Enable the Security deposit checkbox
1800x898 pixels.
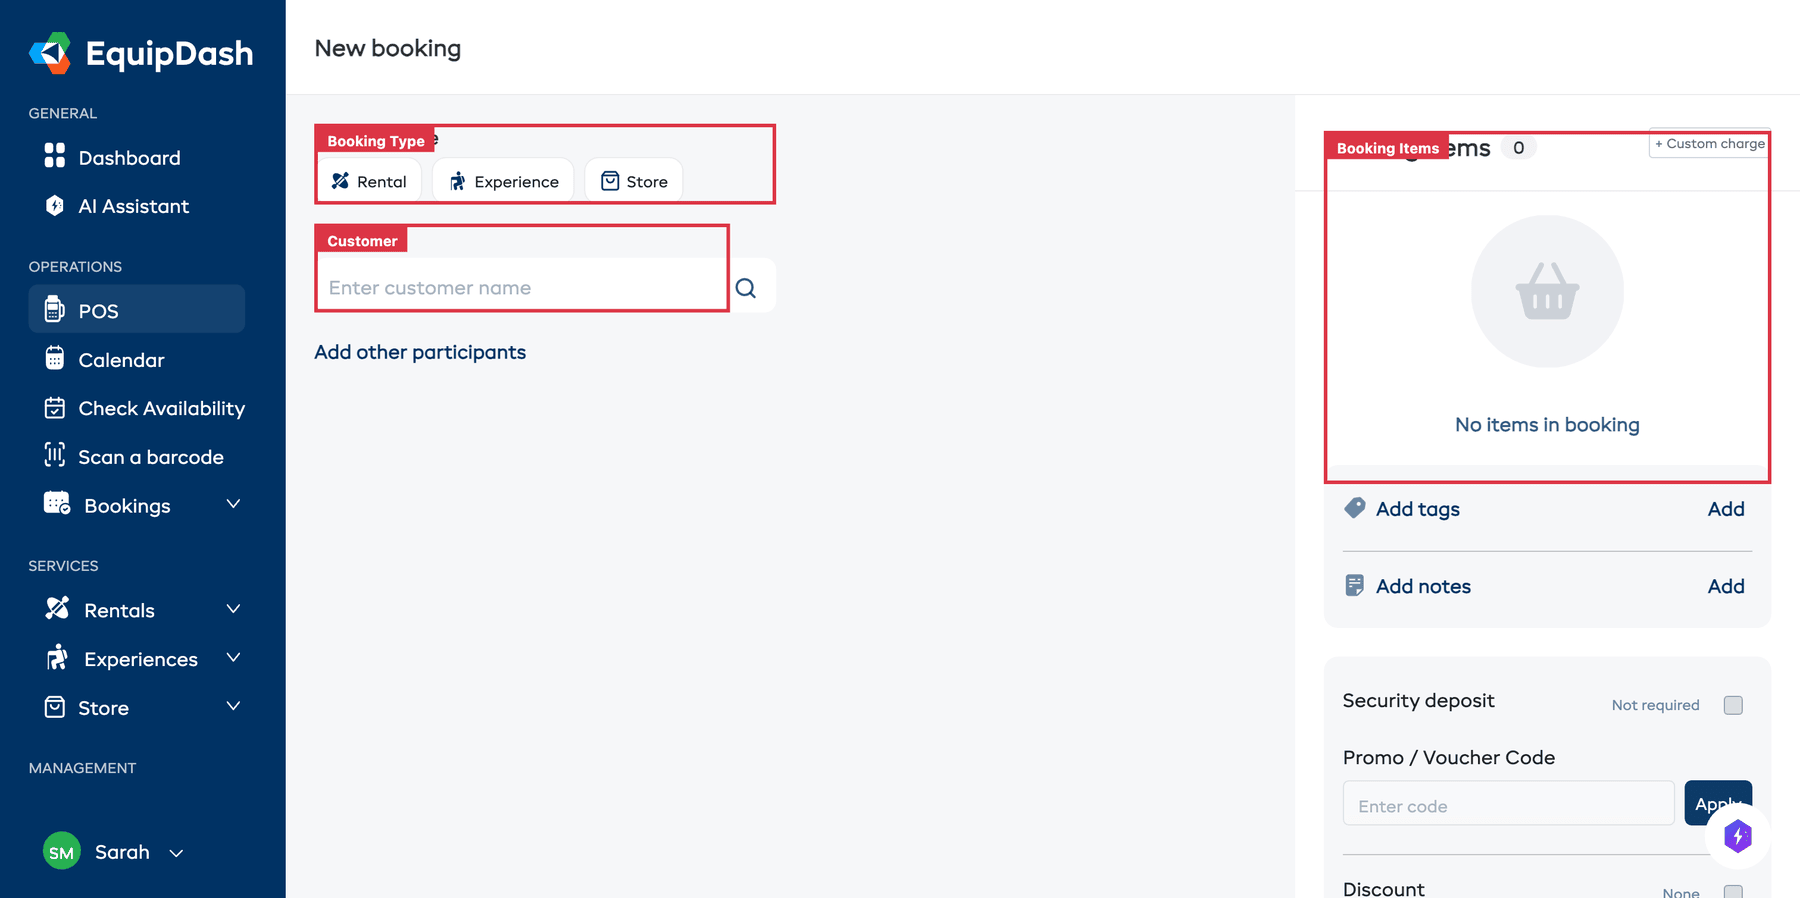click(1733, 705)
